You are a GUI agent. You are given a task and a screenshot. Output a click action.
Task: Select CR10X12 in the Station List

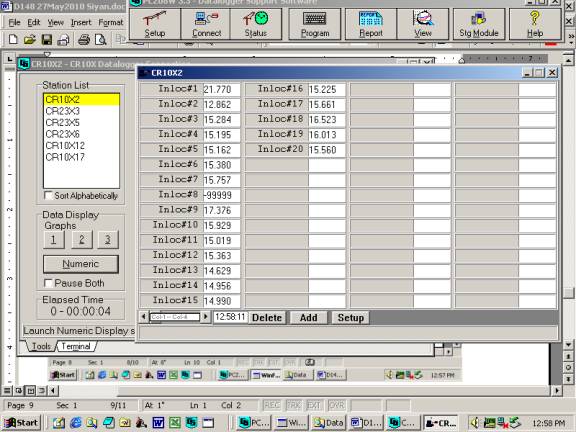click(82, 145)
